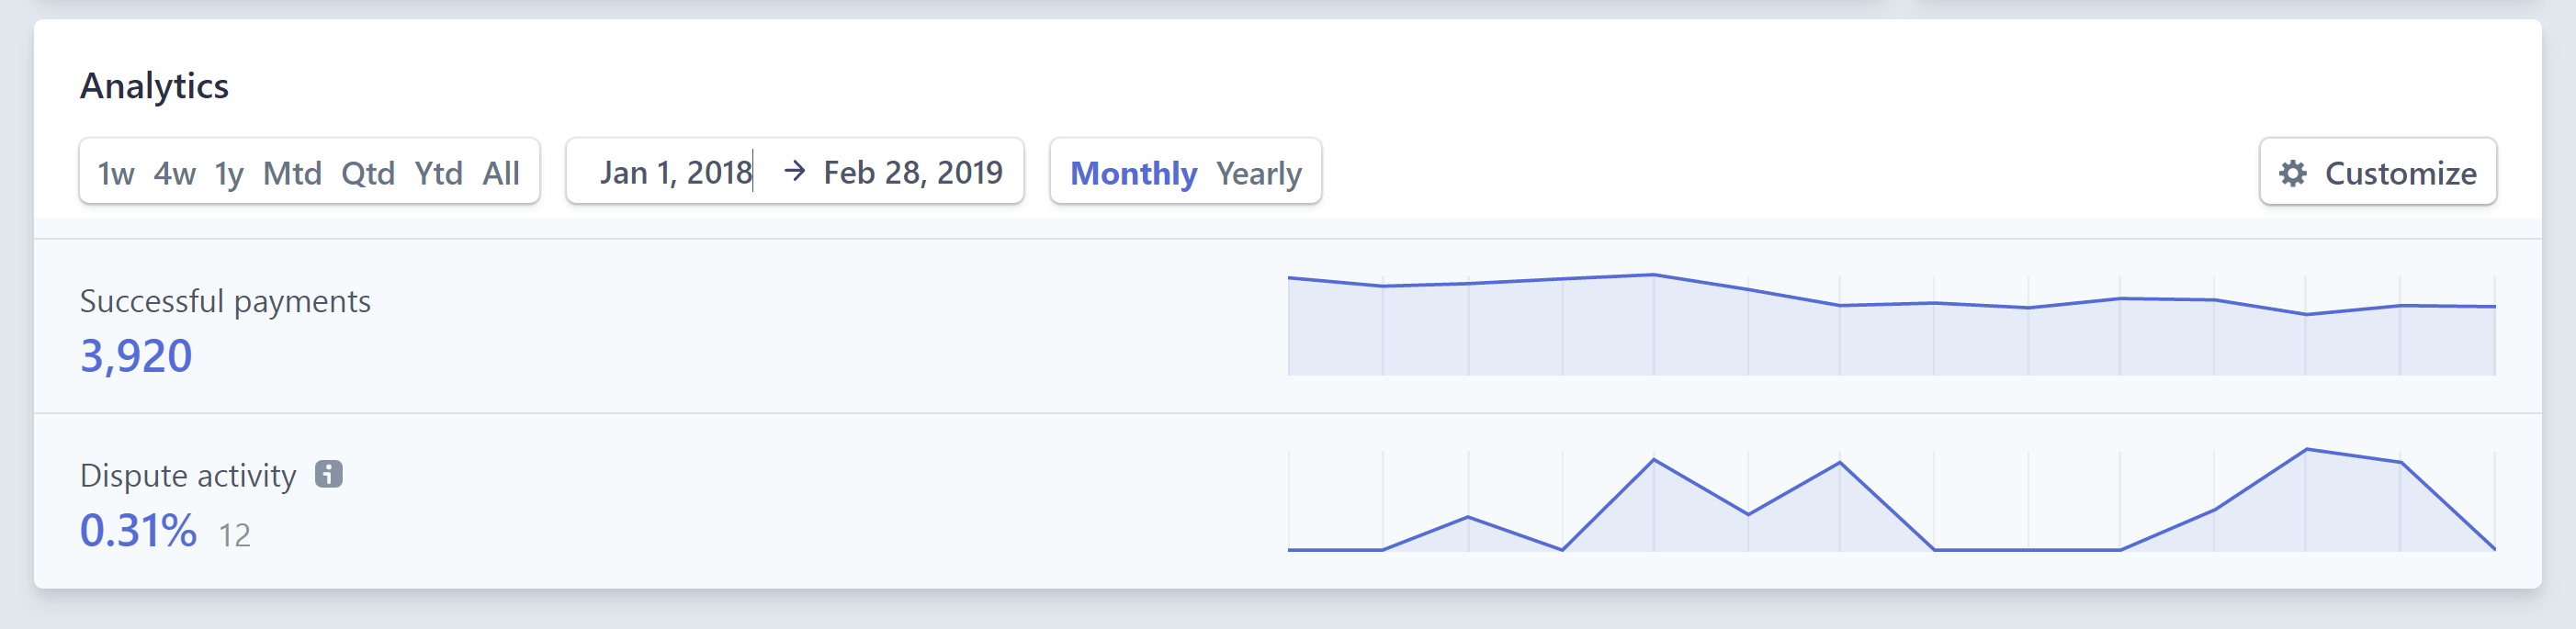Edit the Feb 28, 2019 end date
This screenshot has height=629, width=2576.
[913, 172]
